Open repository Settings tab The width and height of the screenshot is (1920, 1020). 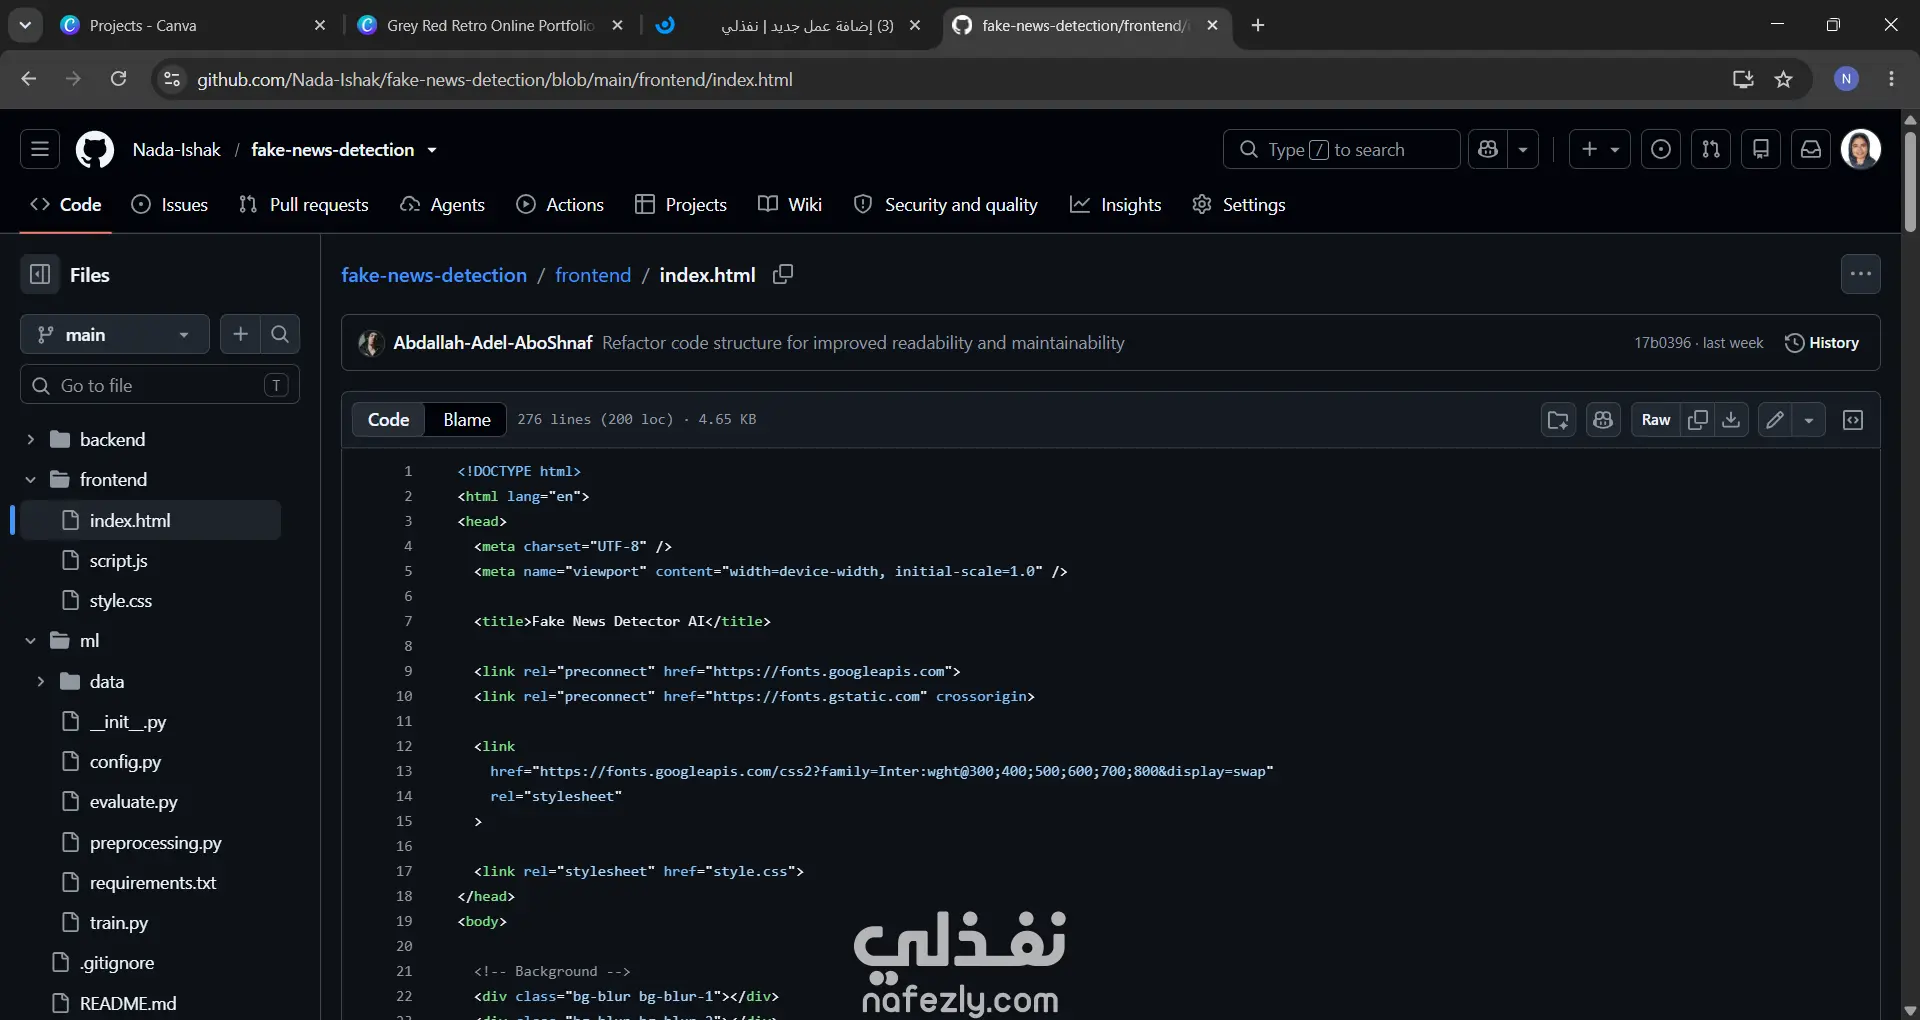[1239, 204]
